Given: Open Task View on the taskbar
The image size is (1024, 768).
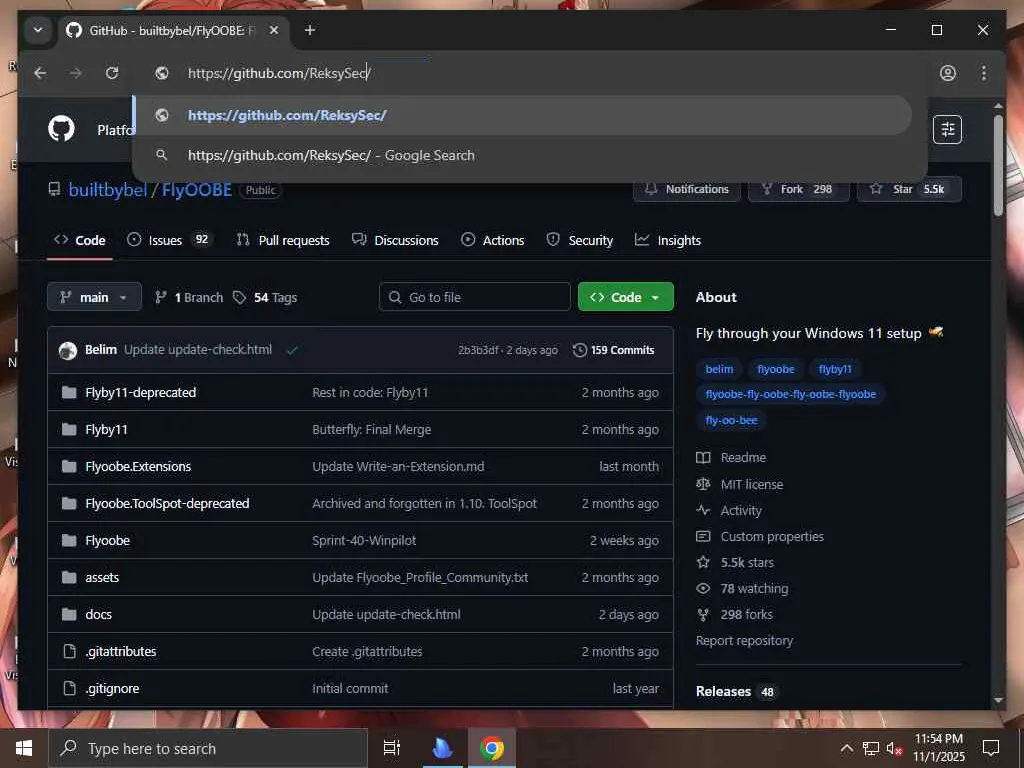Looking at the screenshot, I should pos(392,748).
